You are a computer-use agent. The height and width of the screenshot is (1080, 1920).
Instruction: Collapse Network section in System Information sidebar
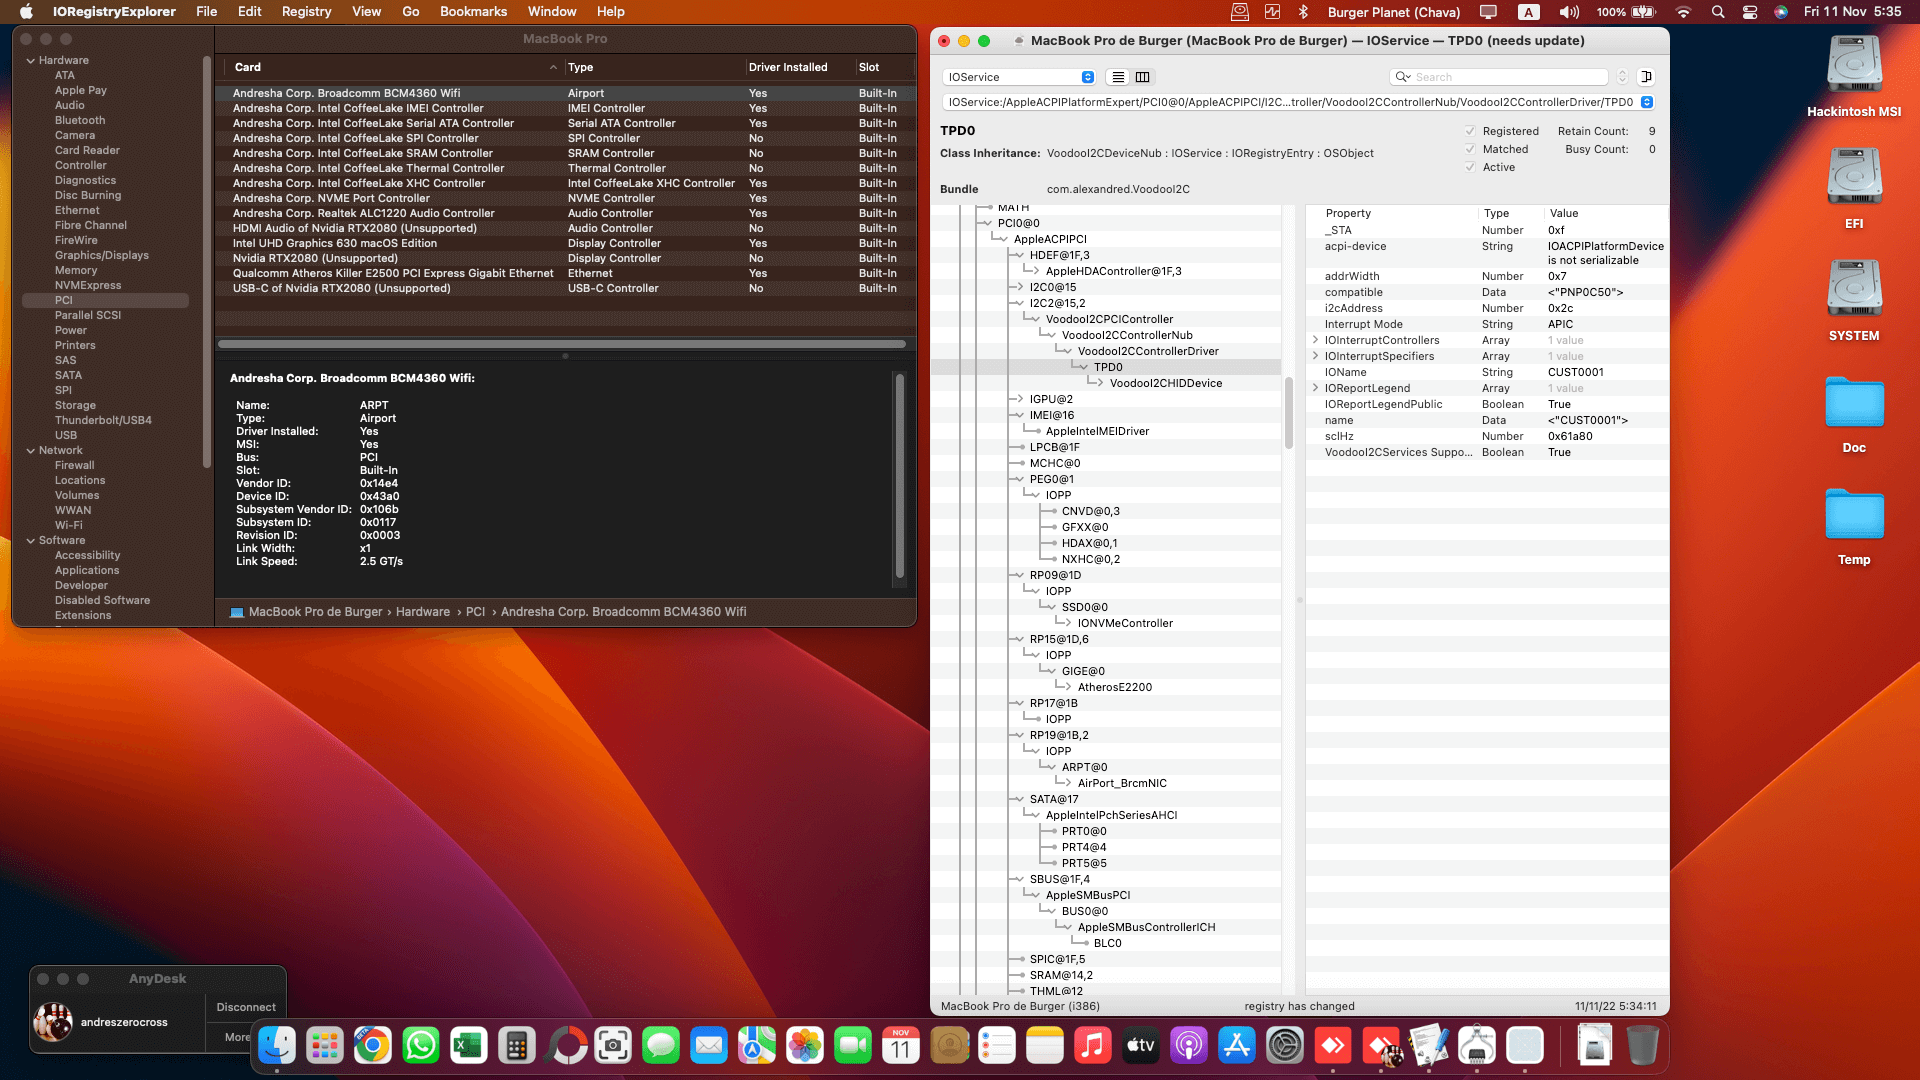[x=31, y=451]
